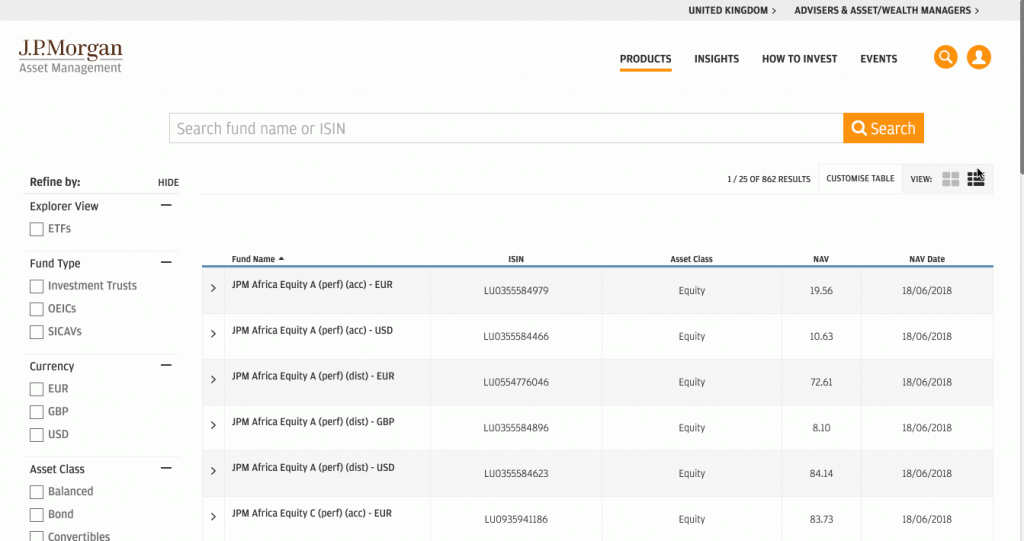Select the USD currency checkbox
The height and width of the screenshot is (541, 1024).
(x=37, y=435)
